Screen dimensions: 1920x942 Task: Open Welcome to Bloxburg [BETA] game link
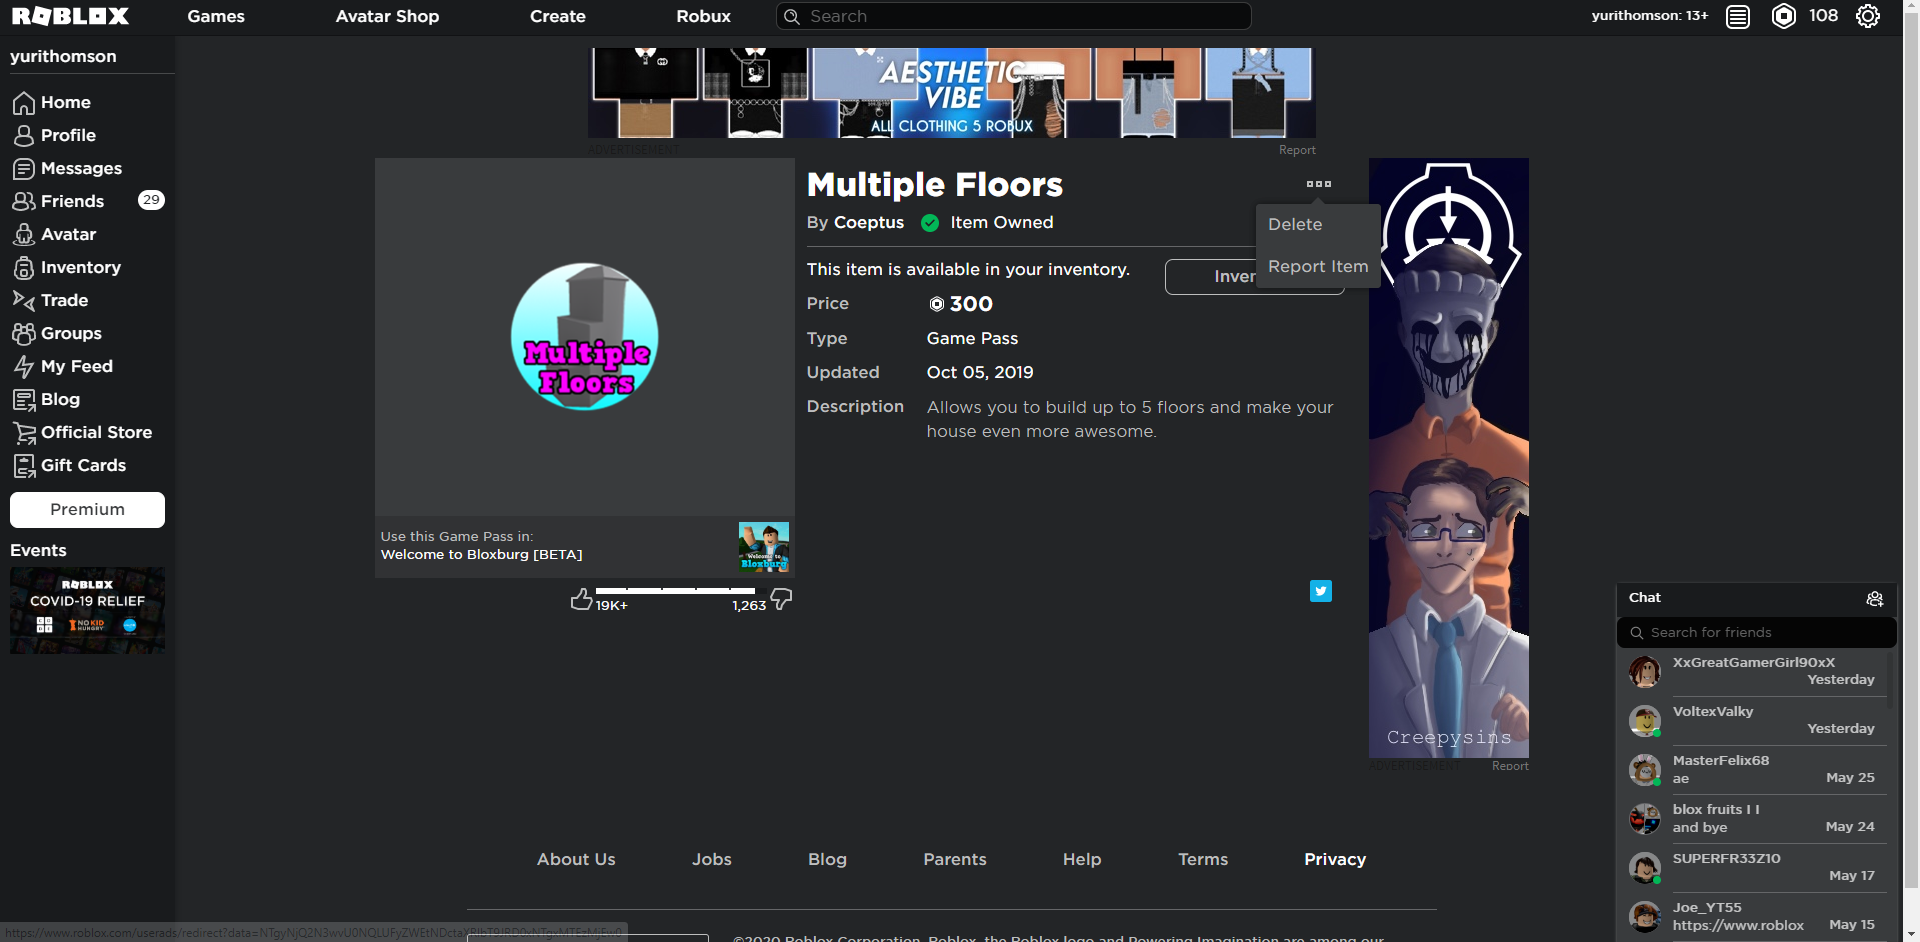pos(481,555)
